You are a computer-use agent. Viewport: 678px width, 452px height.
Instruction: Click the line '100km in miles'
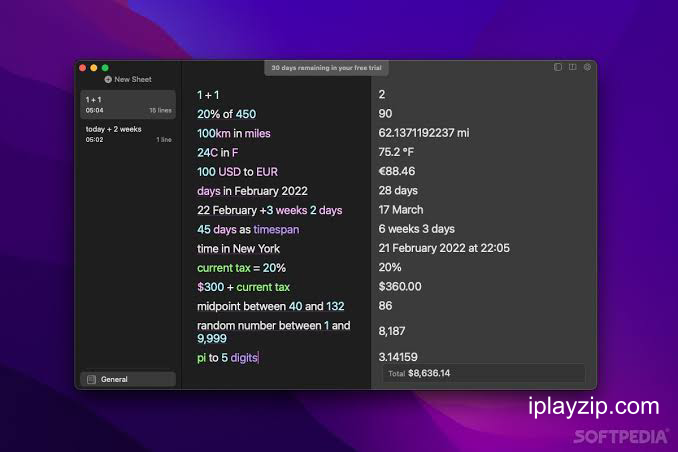click(x=234, y=133)
